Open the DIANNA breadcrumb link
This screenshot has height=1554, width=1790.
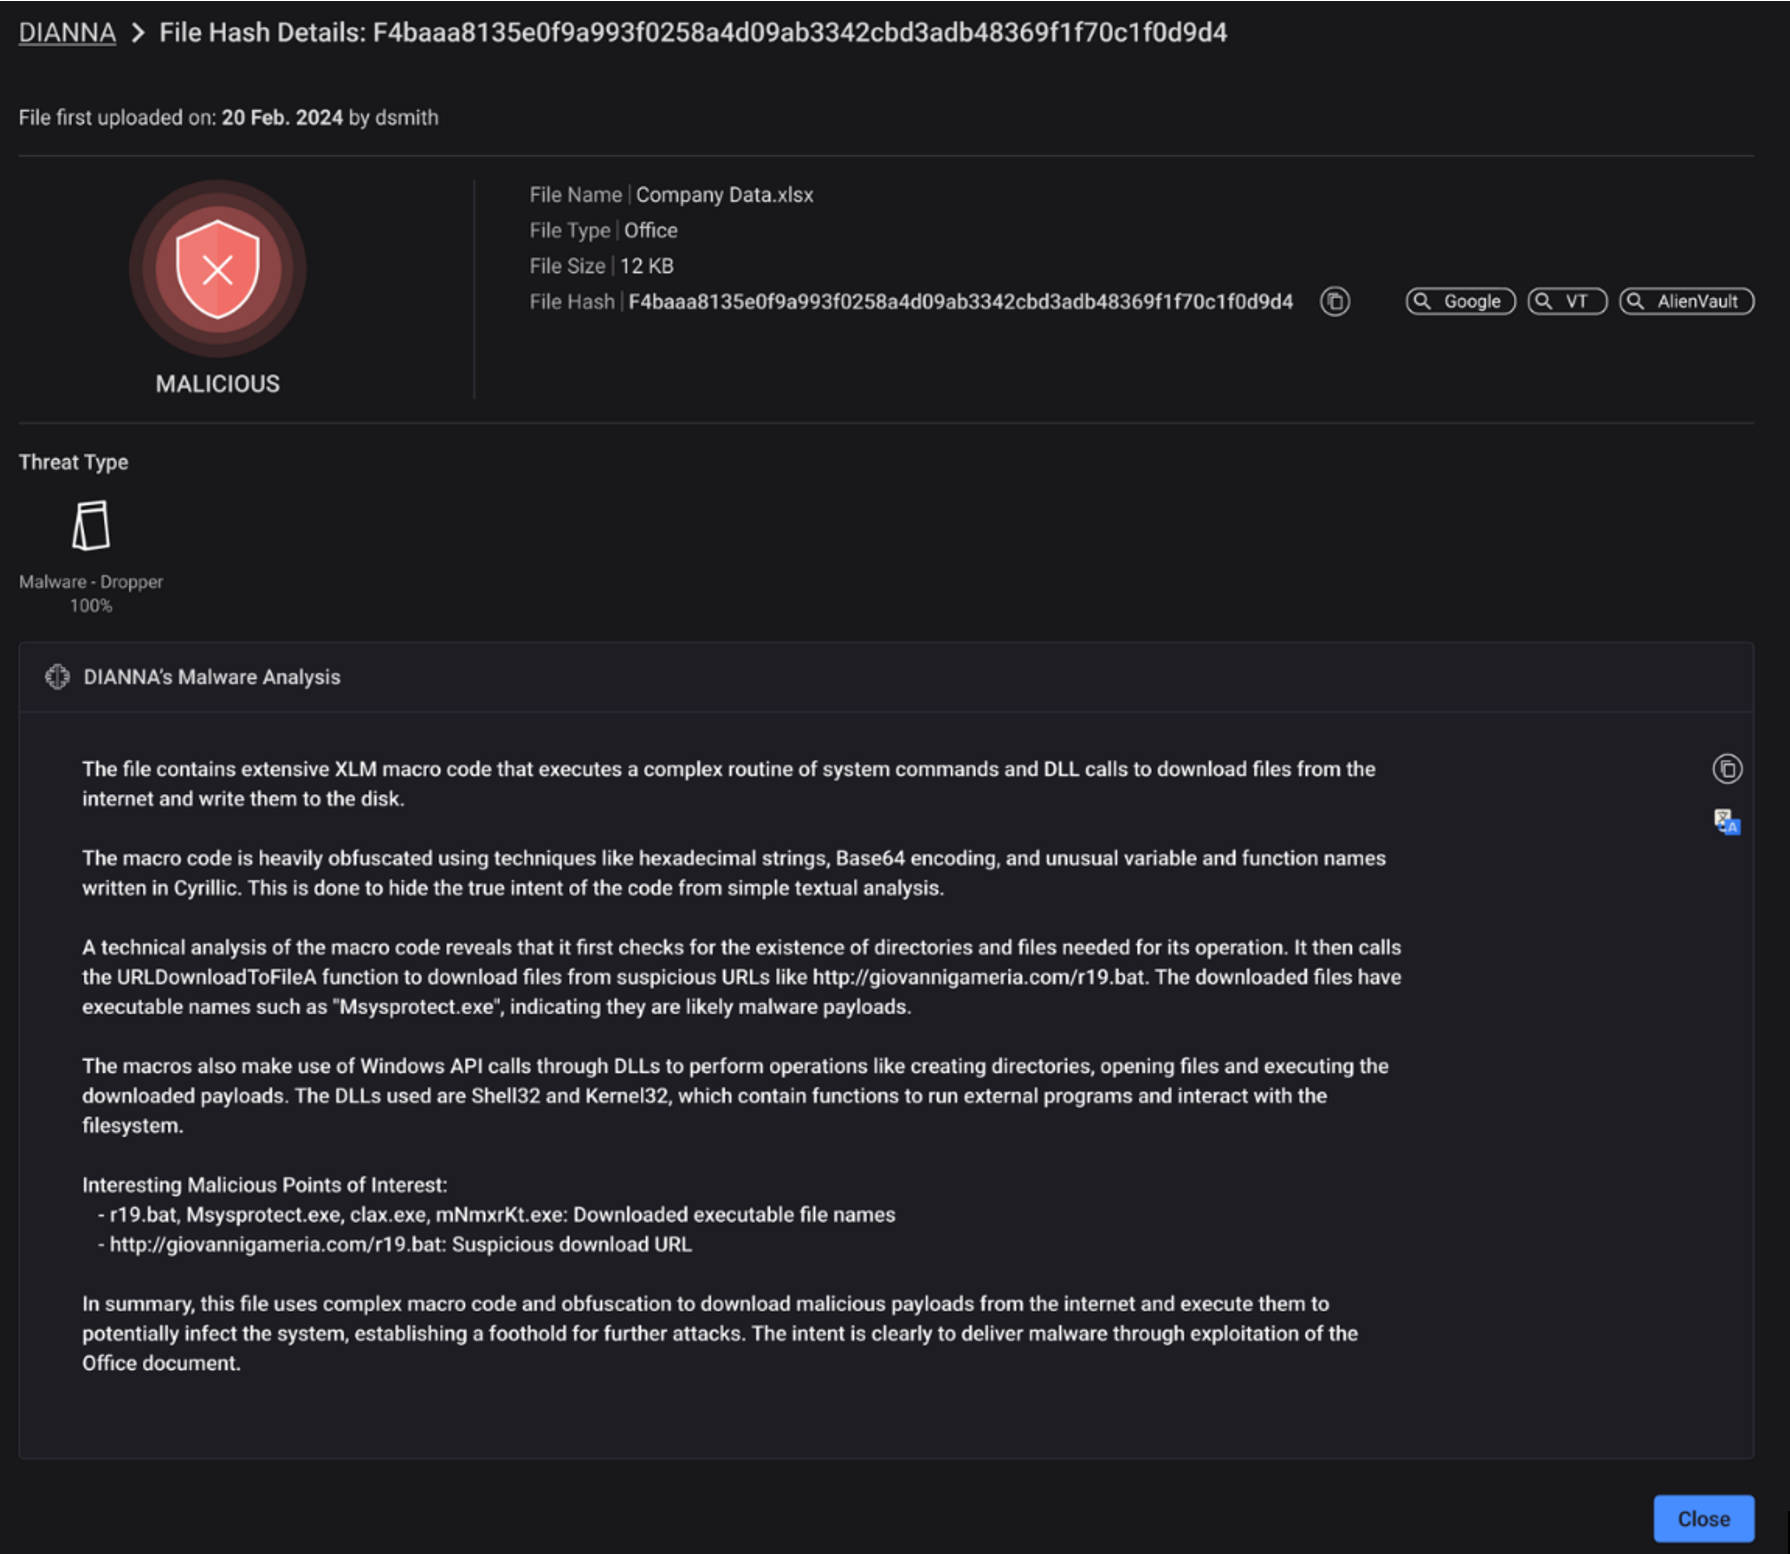tap(67, 32)
